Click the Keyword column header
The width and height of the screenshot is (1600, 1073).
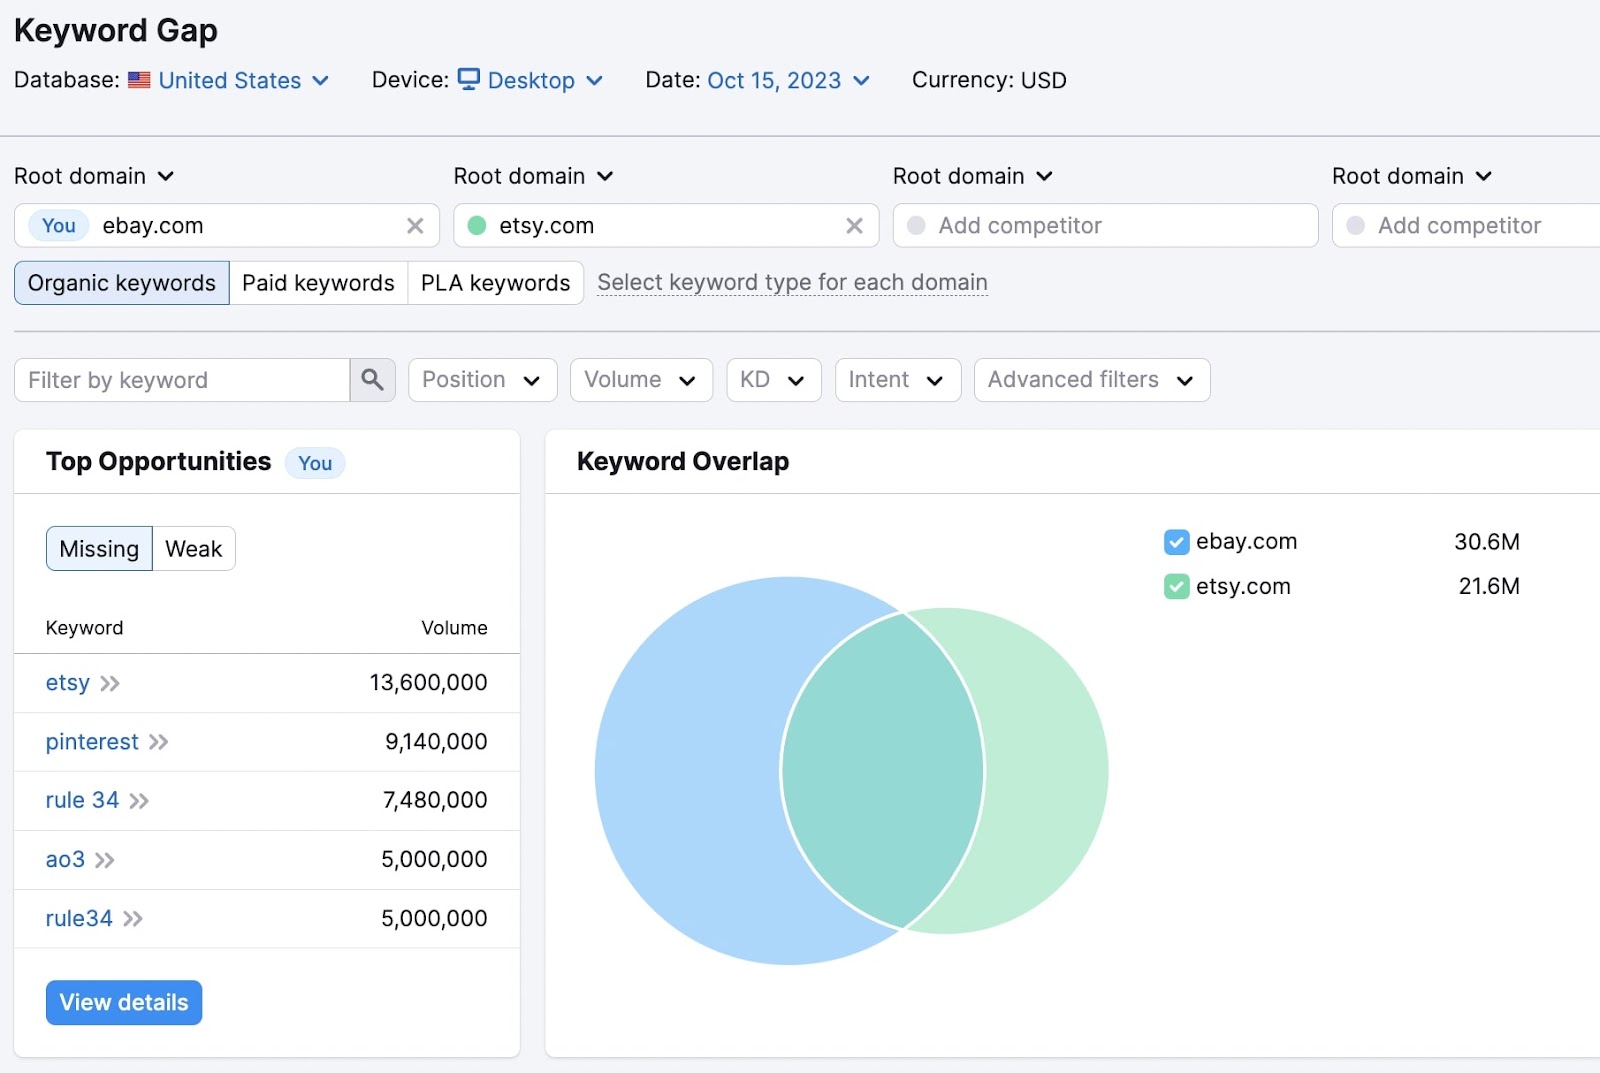pyautogui.click(x=84, y=628)
